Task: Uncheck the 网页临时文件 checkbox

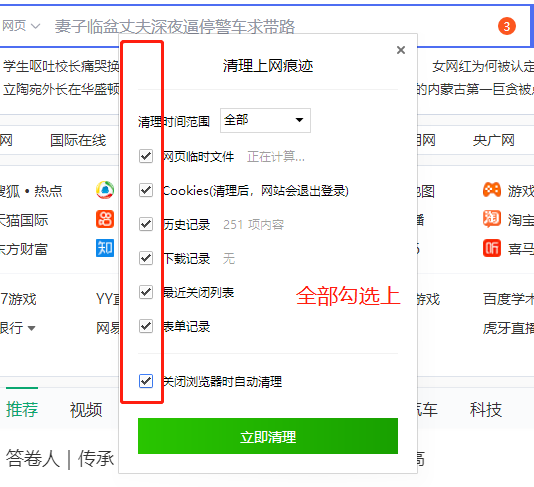Action: click(x=146, y=156)
